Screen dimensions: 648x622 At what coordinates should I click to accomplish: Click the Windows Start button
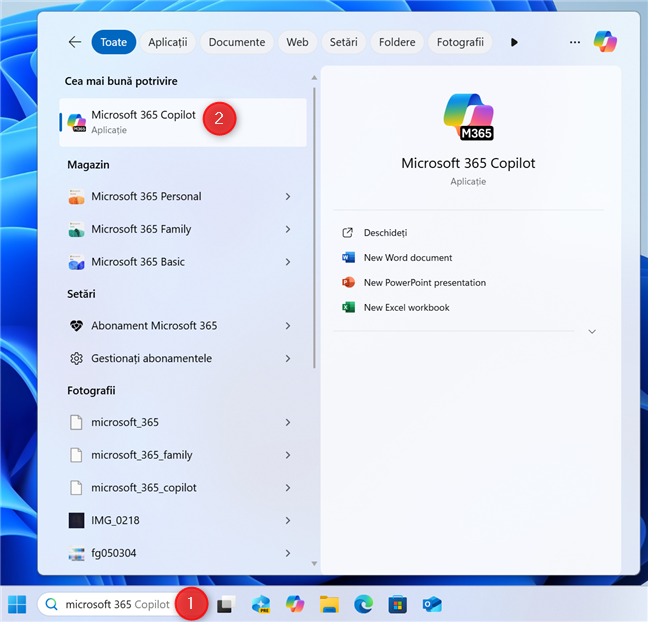click(17, 604)
